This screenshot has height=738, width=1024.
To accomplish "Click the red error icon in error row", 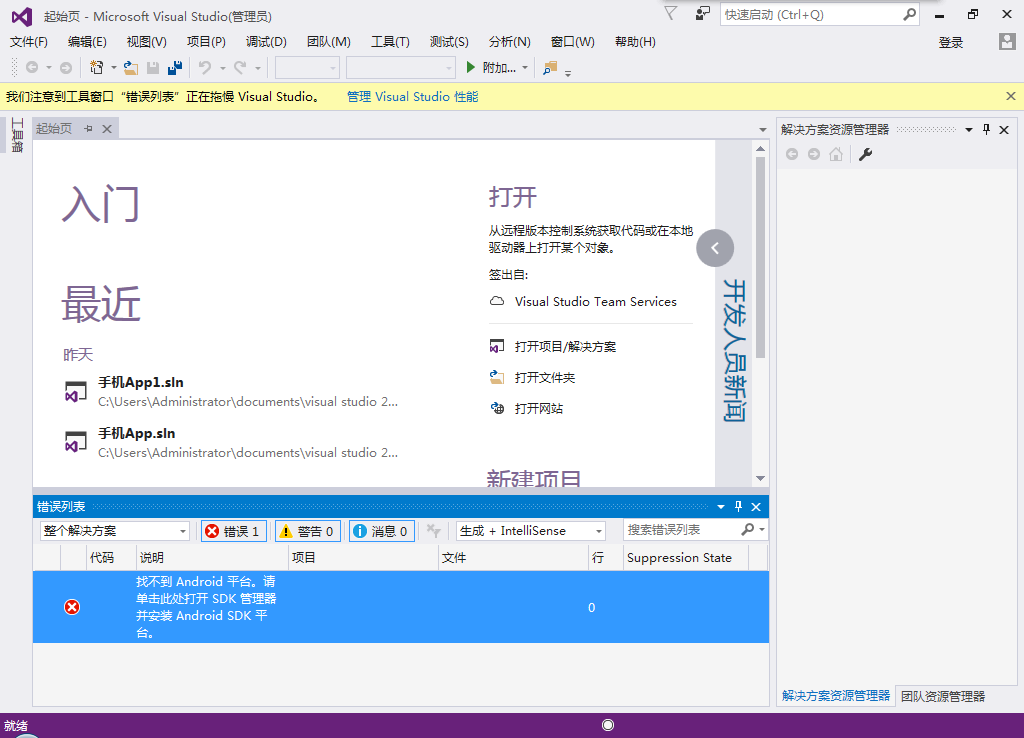I will coord(72,607).
